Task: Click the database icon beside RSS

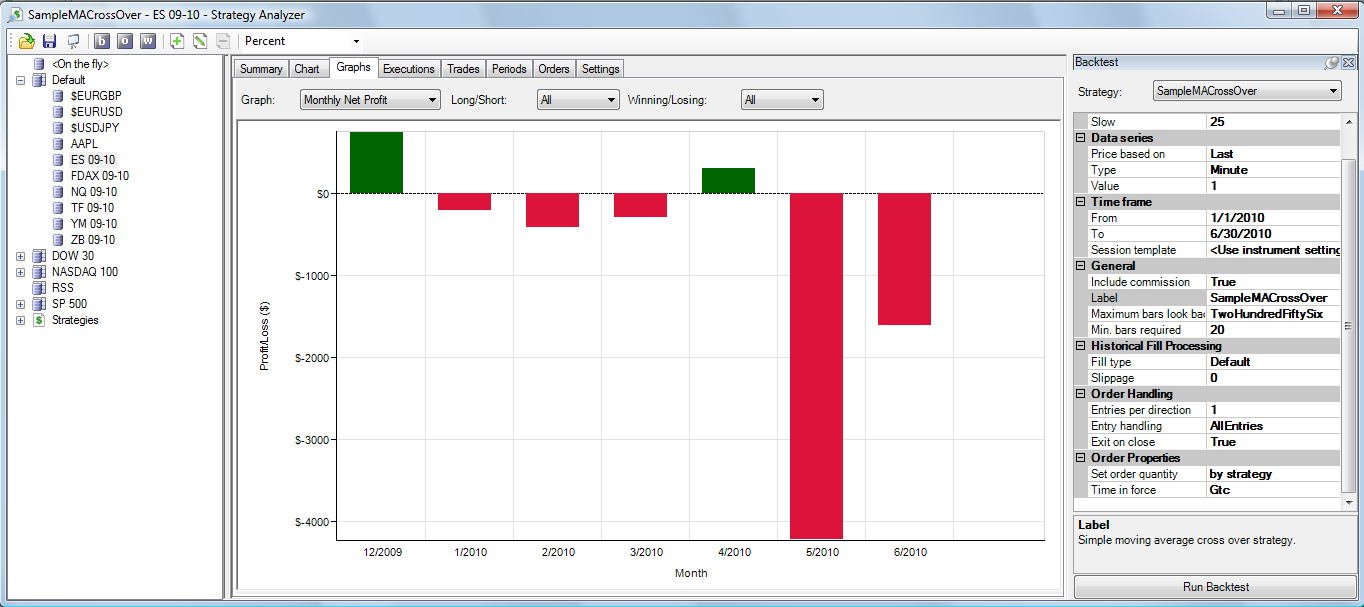Action: (x=39, y=288)
